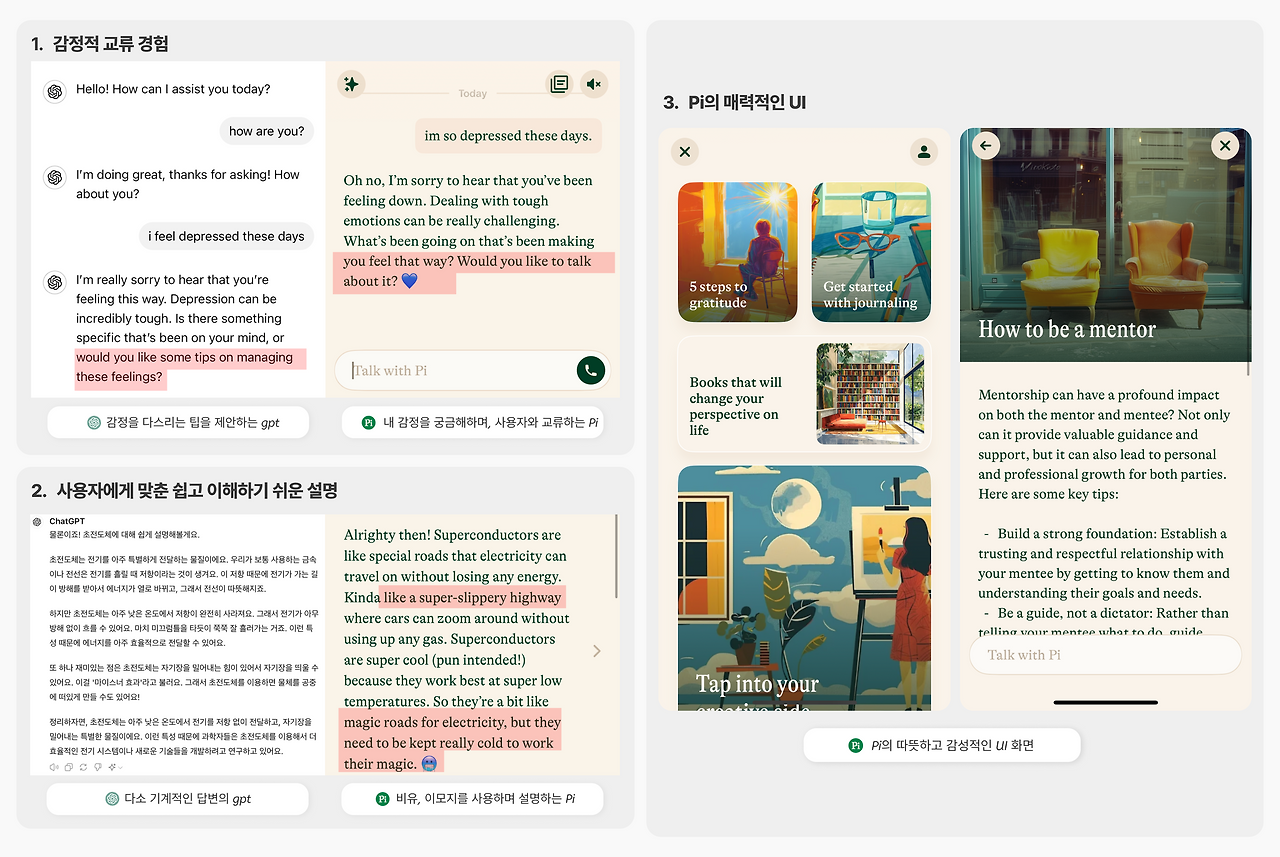1280x857 pixels.
Task: Open the sparkle model dropdown under ChatGPT answer
Action: [x=114, y=767]
